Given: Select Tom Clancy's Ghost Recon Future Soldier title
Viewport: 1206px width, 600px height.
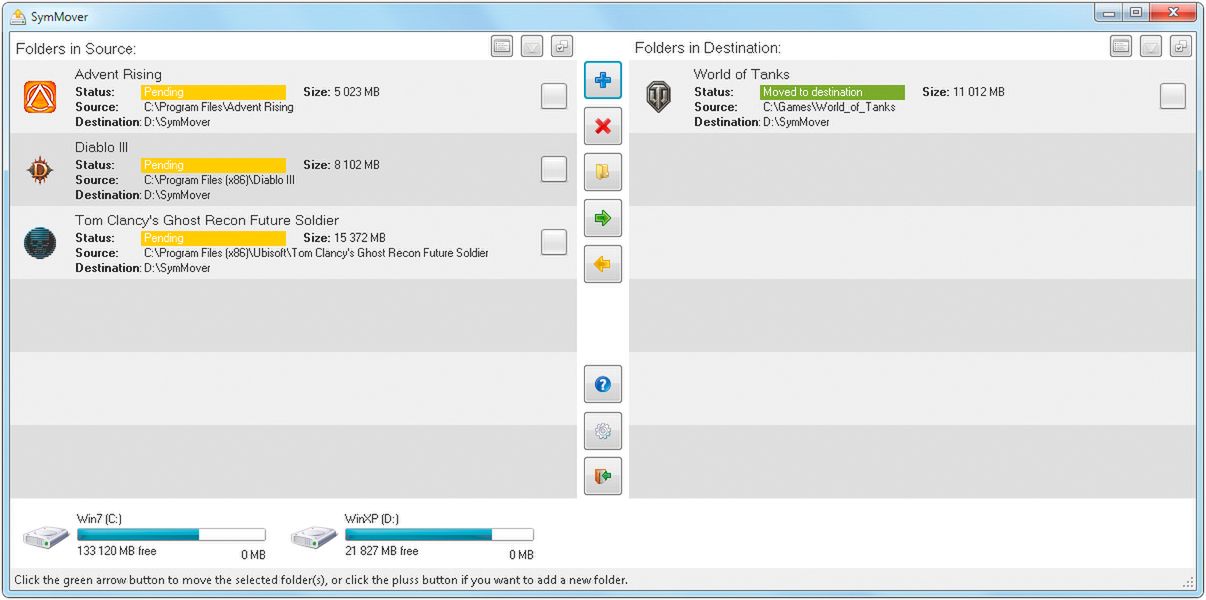Looking at the screenshot, I should (x=207, y=220).
